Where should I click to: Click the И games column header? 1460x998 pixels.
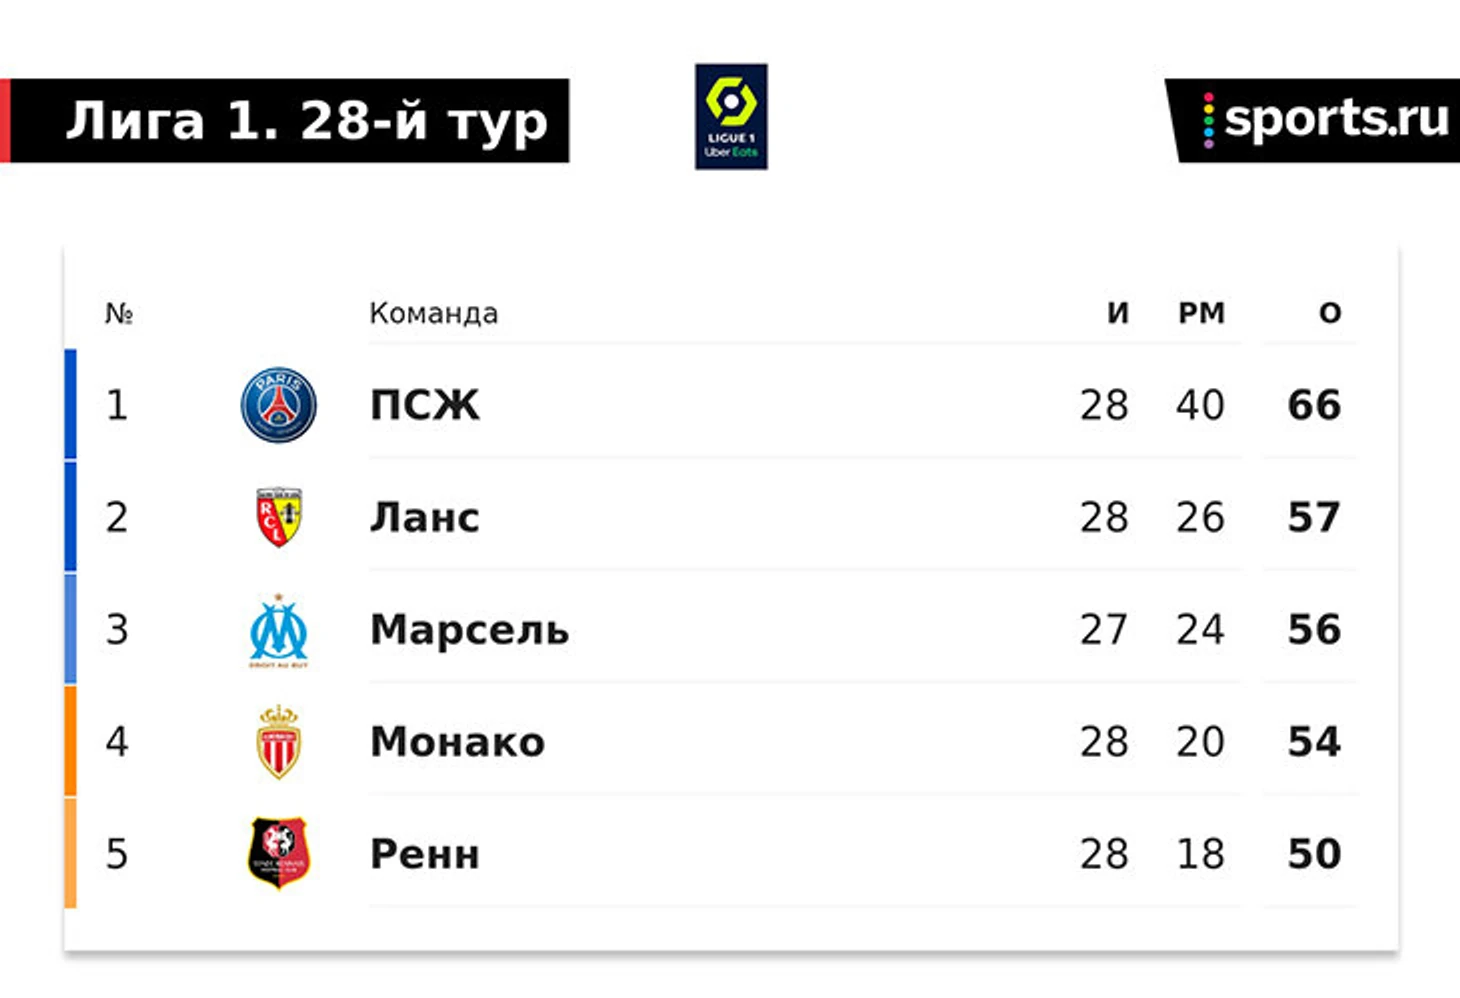click(1117, 313)
